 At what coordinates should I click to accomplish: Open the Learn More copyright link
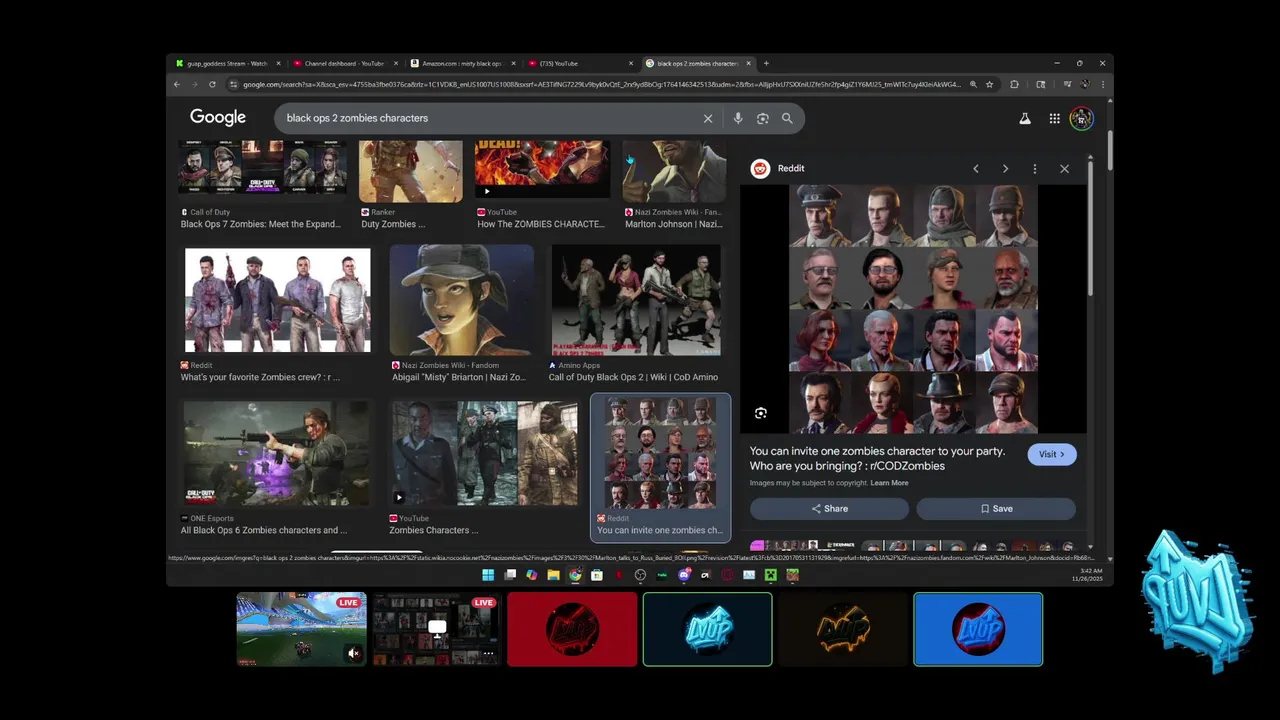(889, 483)
